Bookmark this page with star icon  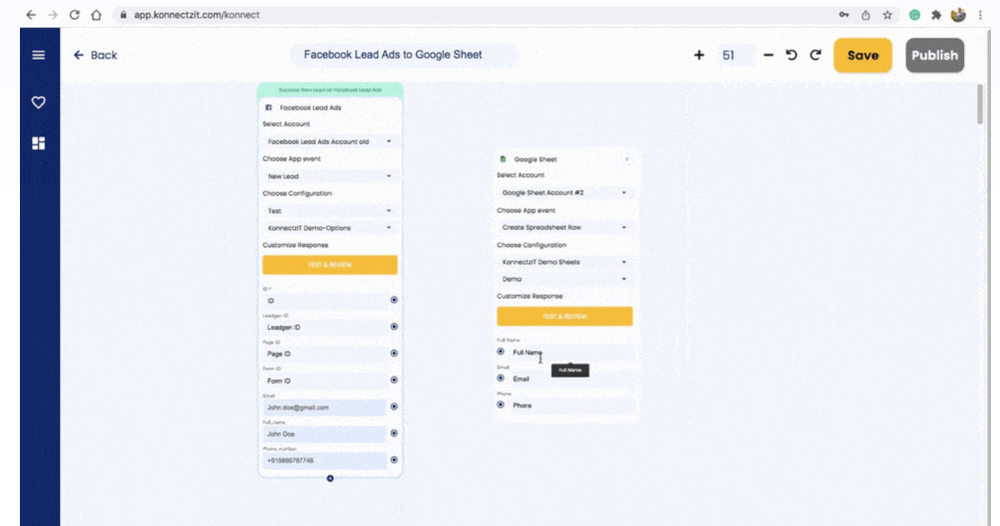[x=887, y=15]
